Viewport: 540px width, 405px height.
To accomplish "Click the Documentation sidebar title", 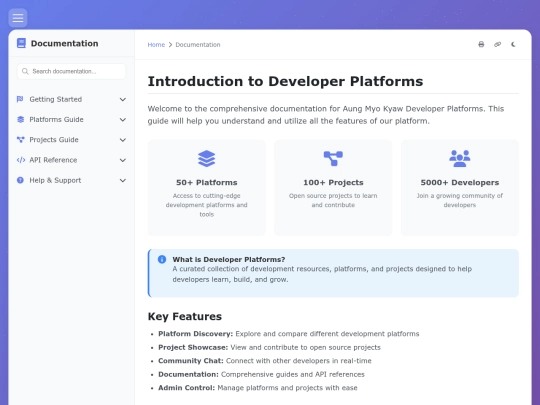I will (x=64, y=43).
